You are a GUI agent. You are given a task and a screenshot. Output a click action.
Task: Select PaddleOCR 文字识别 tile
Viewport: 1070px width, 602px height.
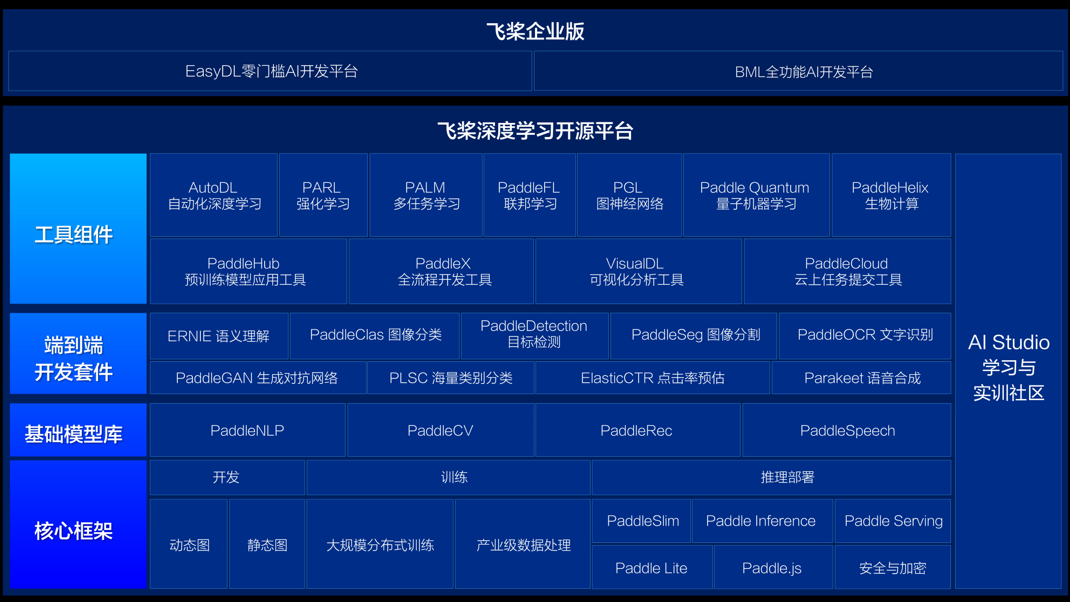pos(865,336)
